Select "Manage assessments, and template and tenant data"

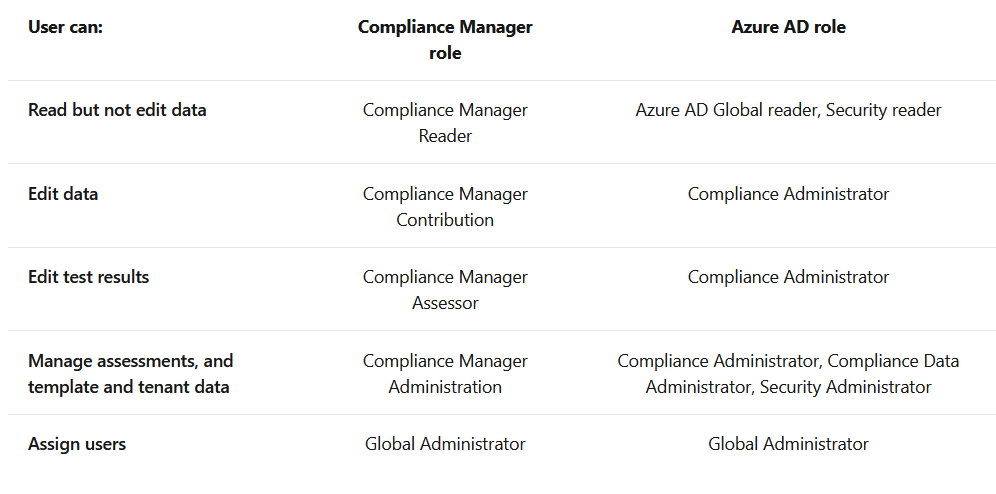pyautogui.click(x=130, y=374)
